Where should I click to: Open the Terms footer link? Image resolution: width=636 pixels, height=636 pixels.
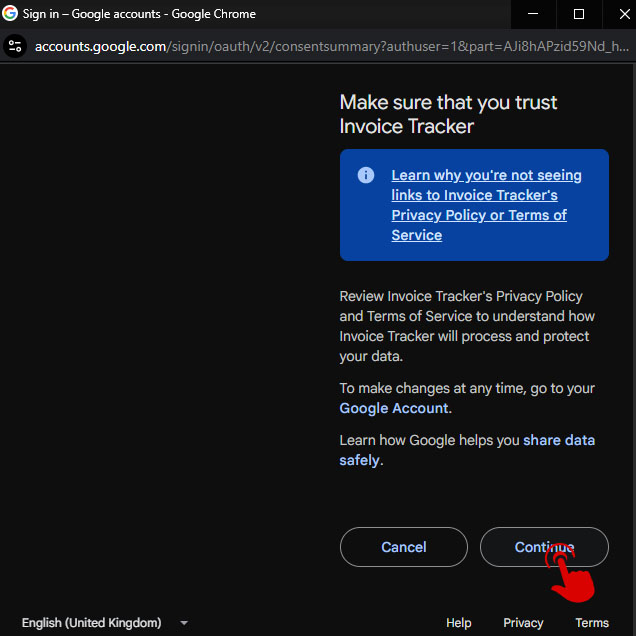pos(591,623)
